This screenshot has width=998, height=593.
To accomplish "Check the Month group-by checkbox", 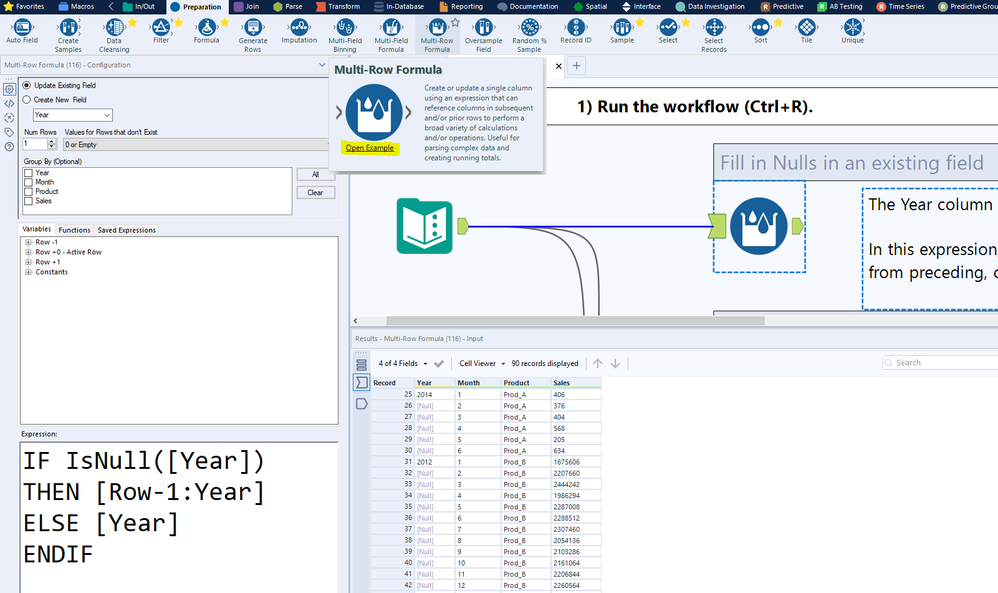I will pyautogui.click(x=28, y=183).
